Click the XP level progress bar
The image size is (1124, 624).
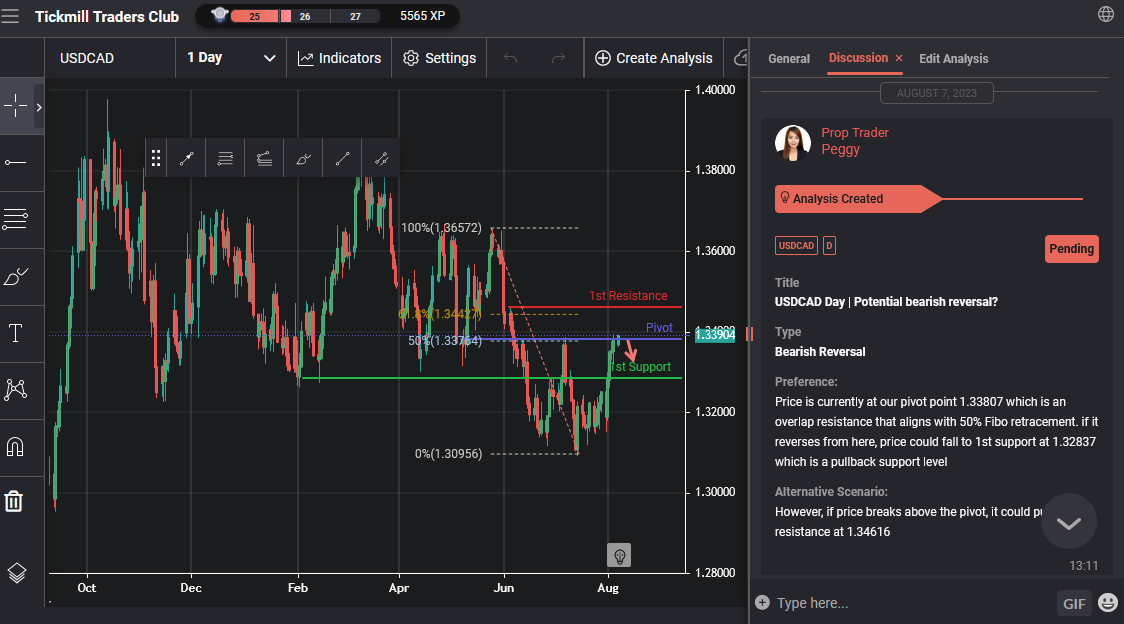[x=303, y=16]
